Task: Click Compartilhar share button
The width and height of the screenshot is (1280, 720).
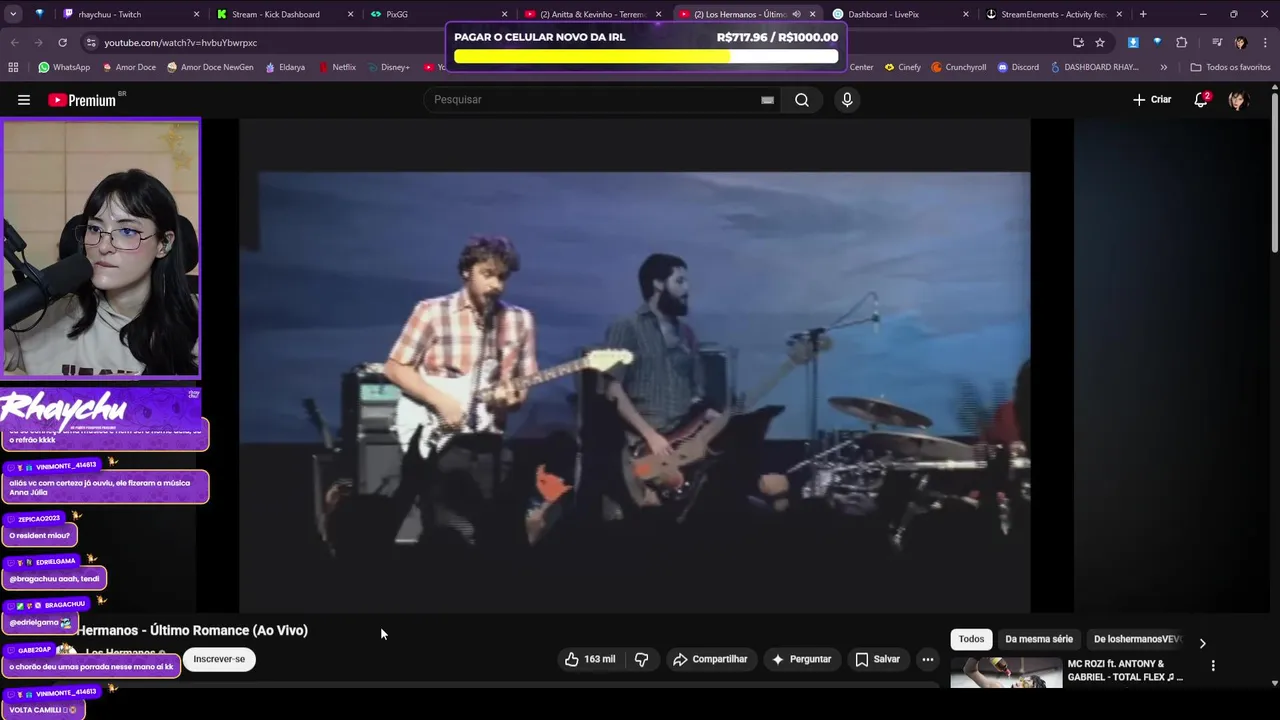Action: 710,659
